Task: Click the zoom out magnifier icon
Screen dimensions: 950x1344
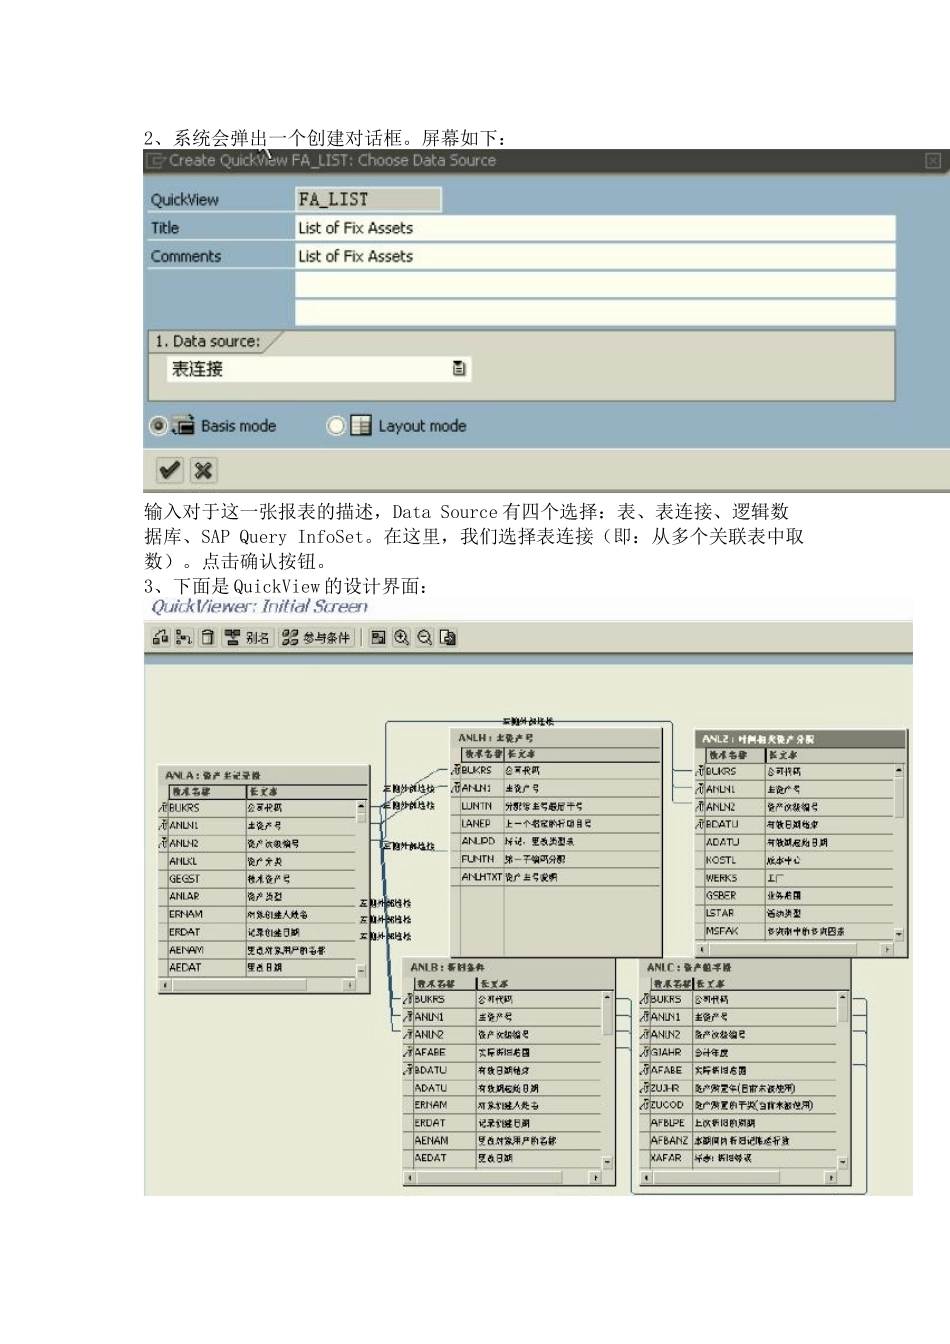Action: point(424,637)
